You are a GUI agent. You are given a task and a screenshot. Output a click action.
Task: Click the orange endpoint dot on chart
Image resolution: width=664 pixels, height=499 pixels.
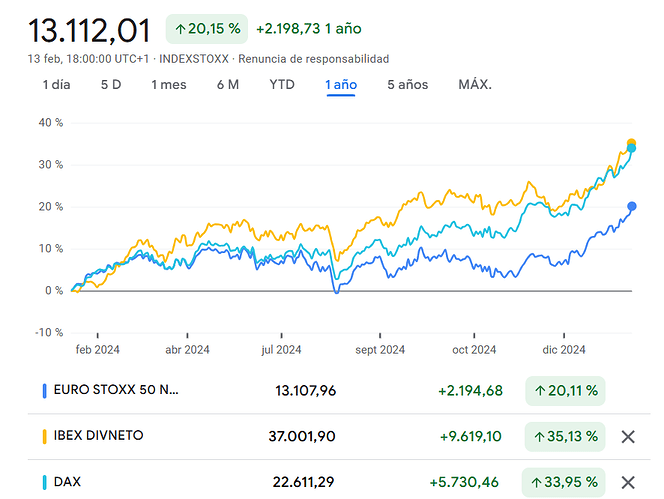point(631,142)
